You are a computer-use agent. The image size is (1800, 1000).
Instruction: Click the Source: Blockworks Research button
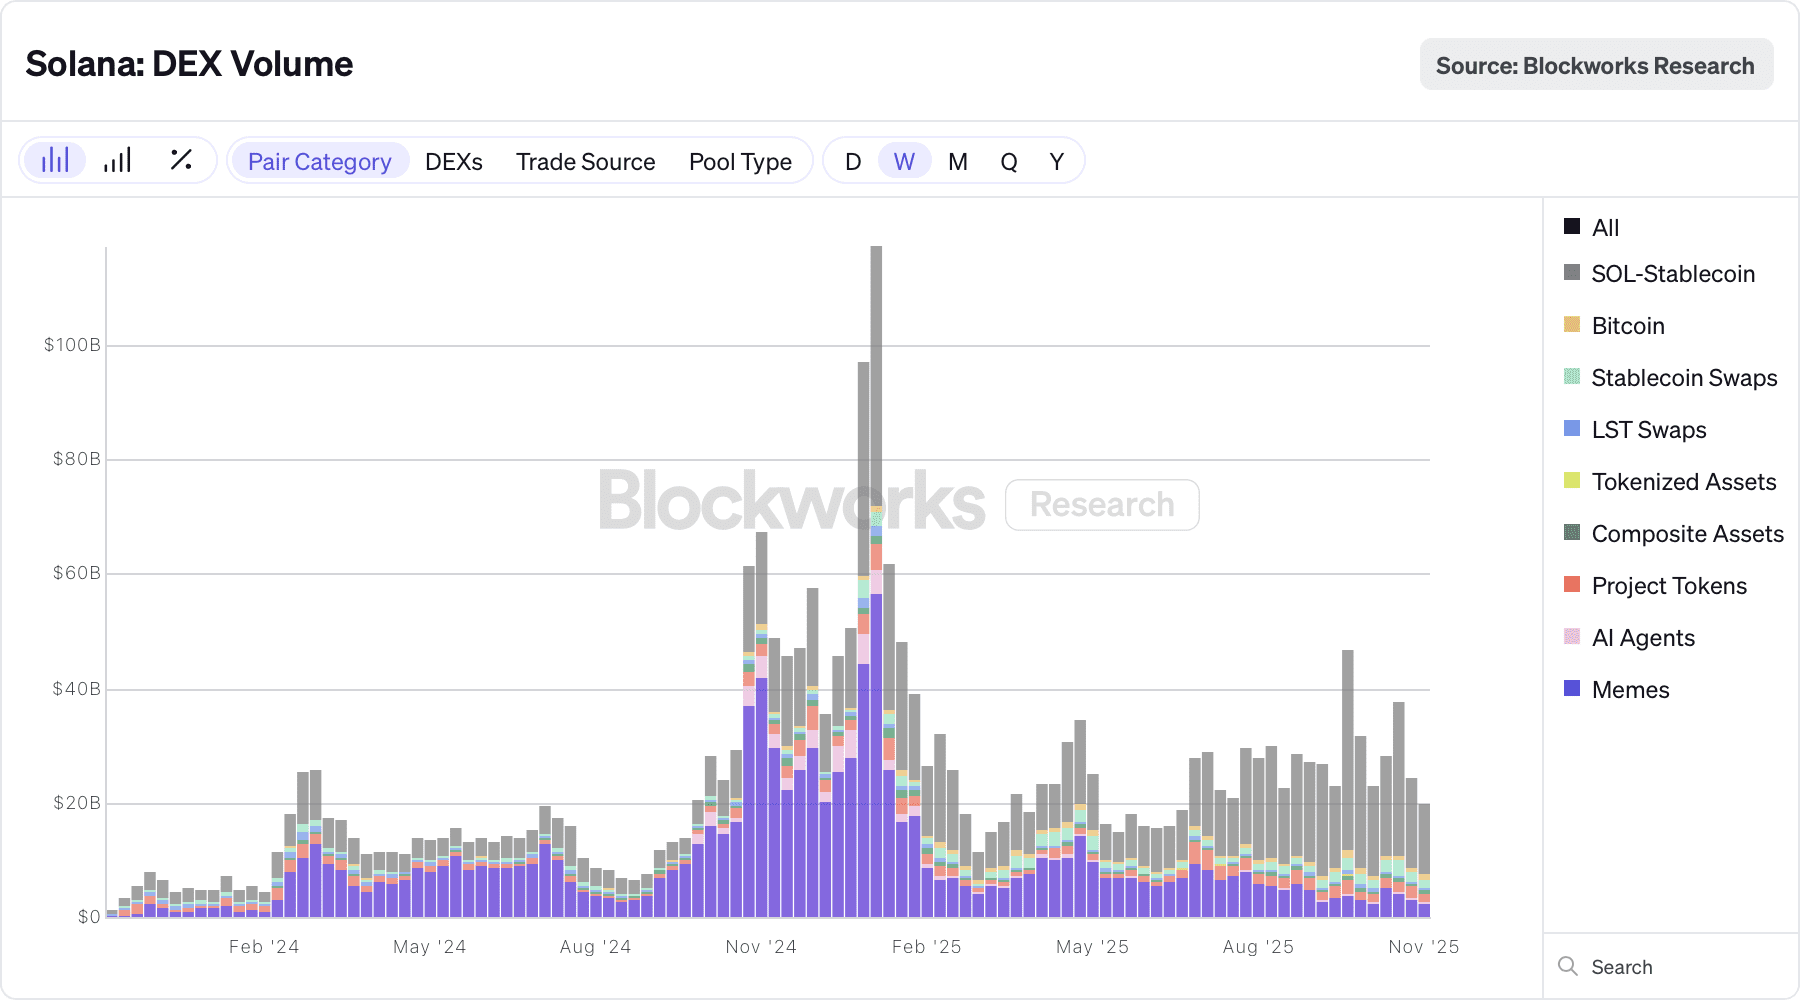[x=1596, y=66]
